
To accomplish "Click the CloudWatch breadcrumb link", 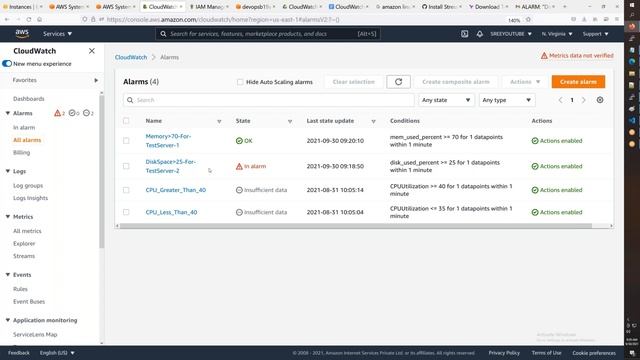I will point(131,58).
